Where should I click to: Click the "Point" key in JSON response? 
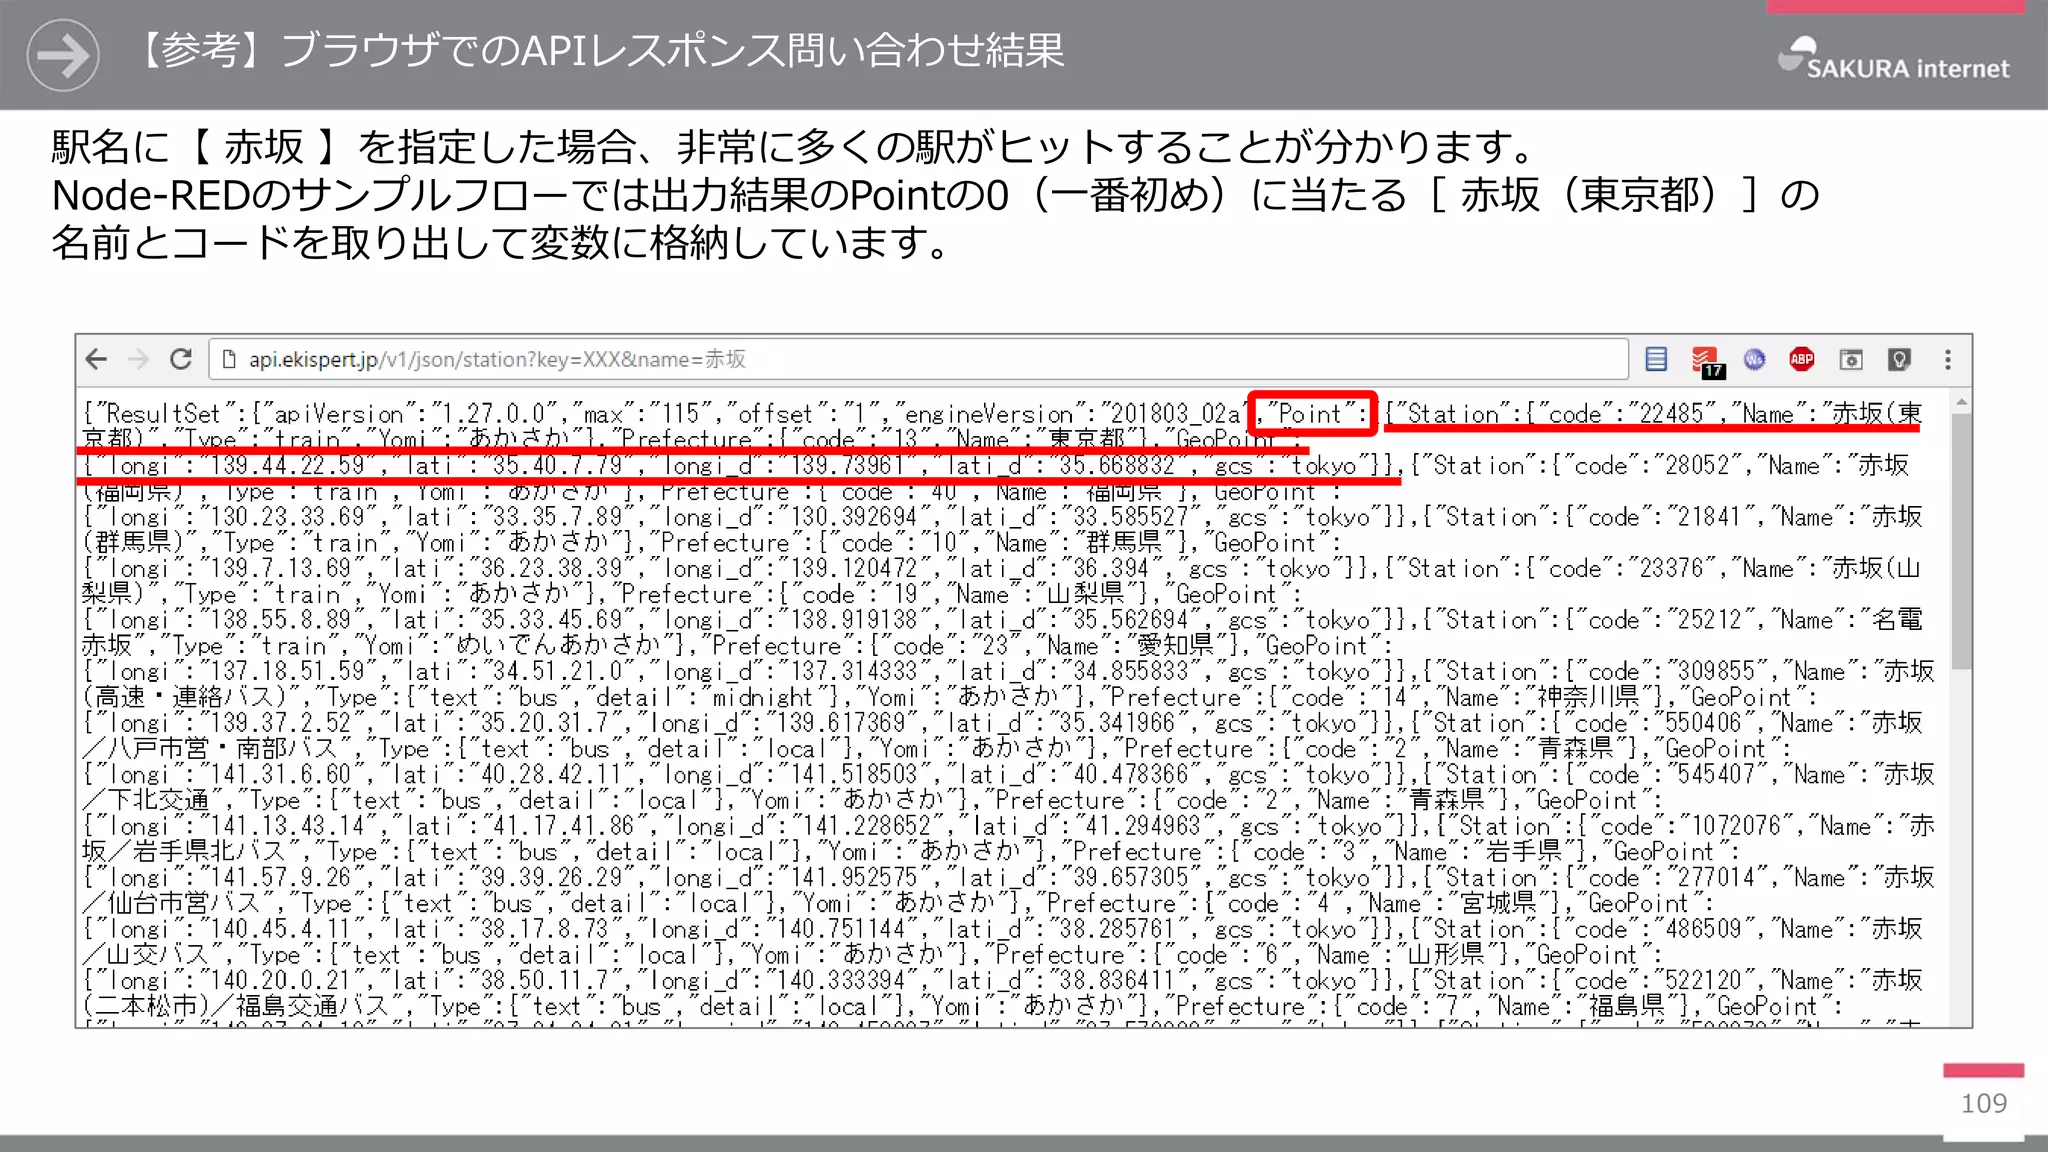click(1310, 413)
